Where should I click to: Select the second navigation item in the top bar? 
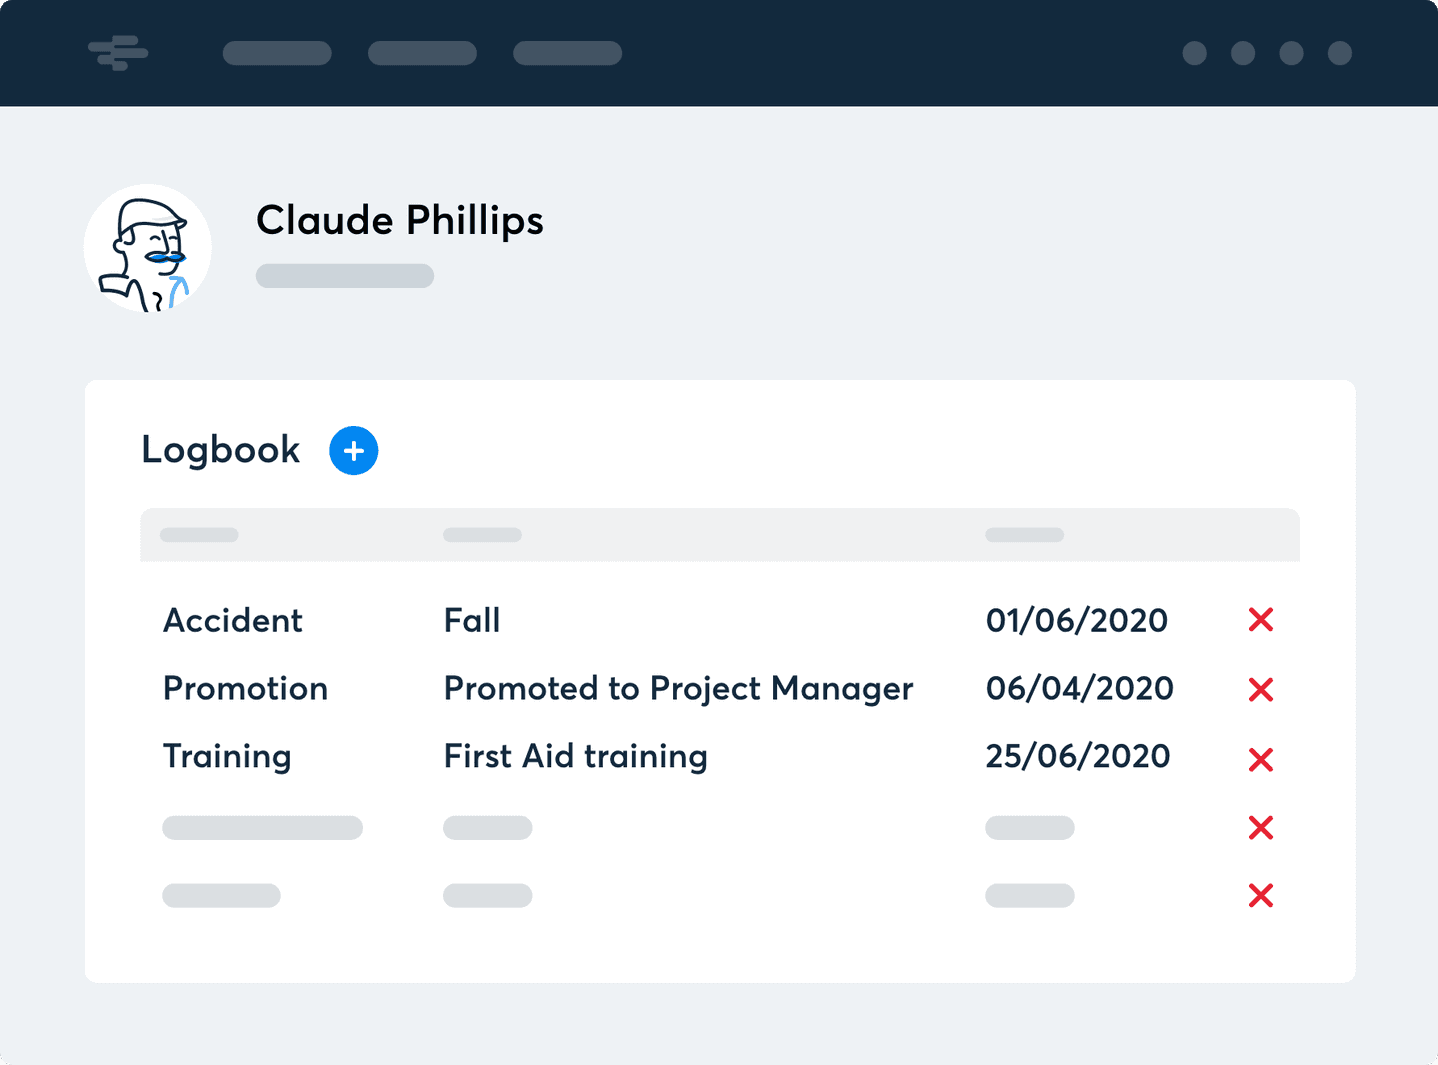point(422,53)
